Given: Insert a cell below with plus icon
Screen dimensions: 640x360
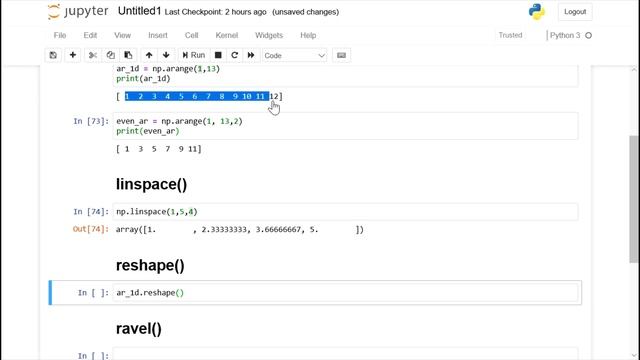Looking at the screenshot, I should (73, 55).
